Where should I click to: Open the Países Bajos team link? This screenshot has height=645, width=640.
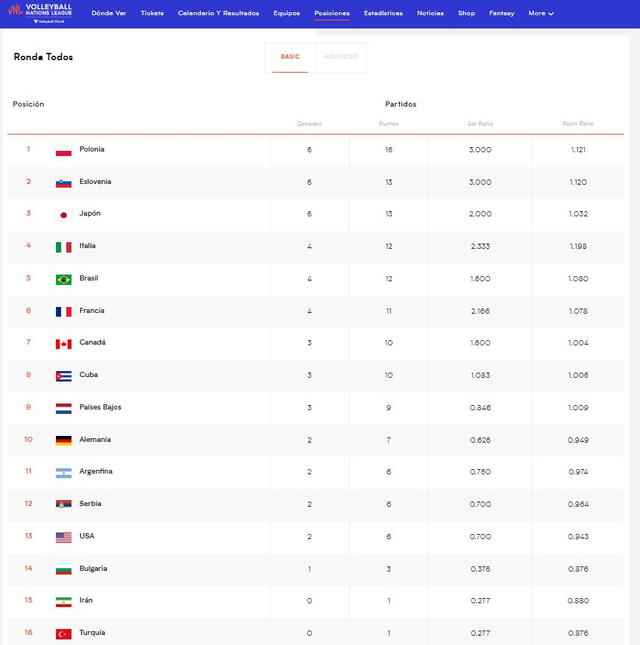tap(100, 407)
